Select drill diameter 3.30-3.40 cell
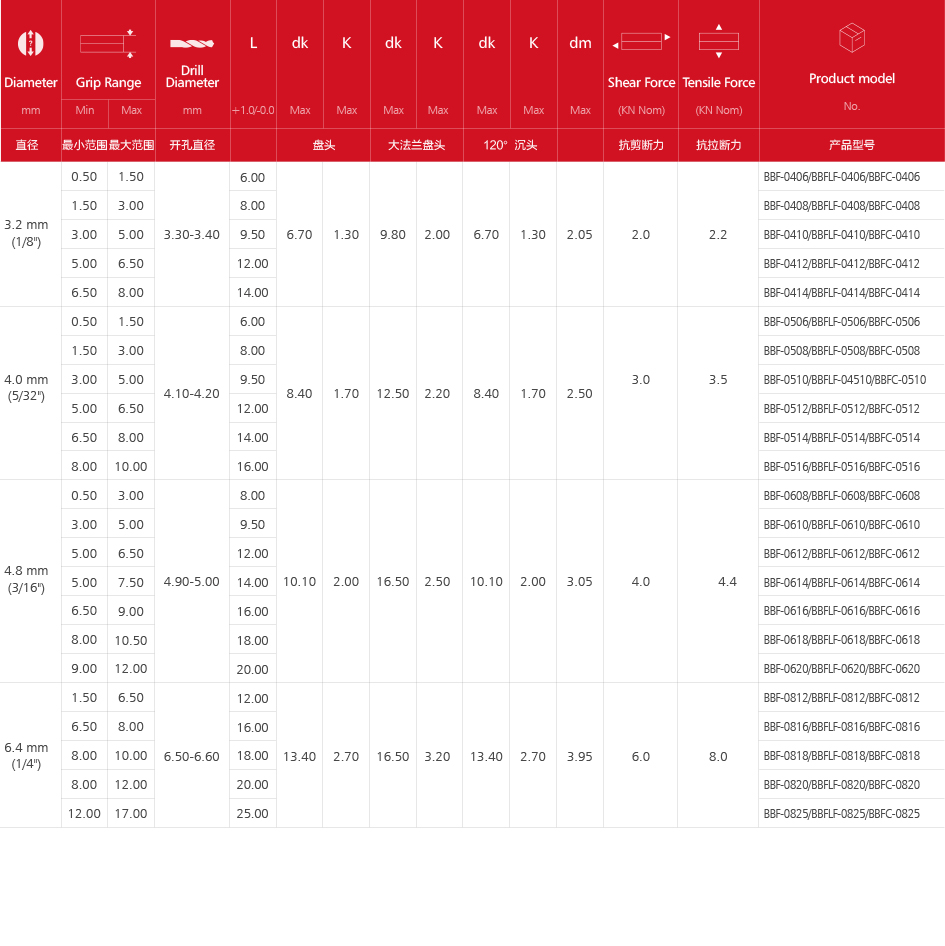This screenshot has width=945, height=946. [x=192, y=235]
